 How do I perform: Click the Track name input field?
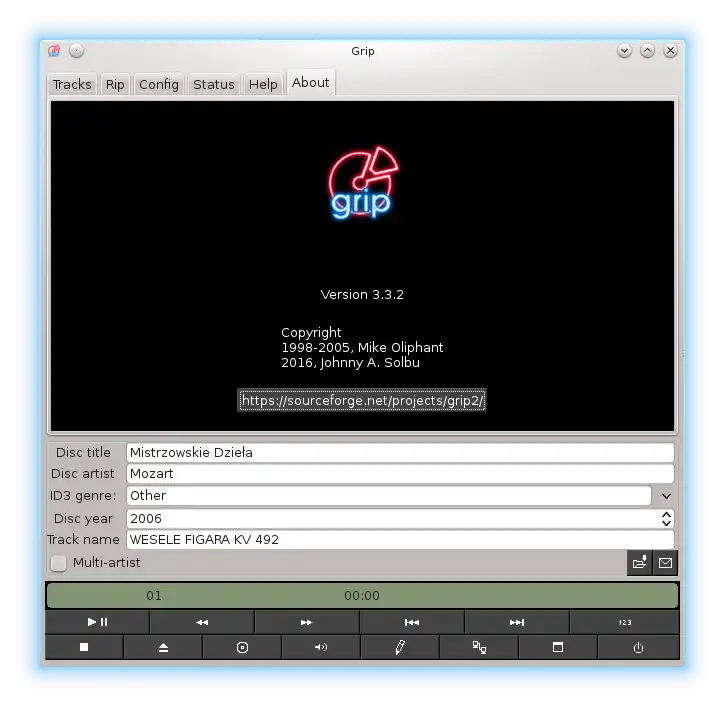[x=400, y=540]
